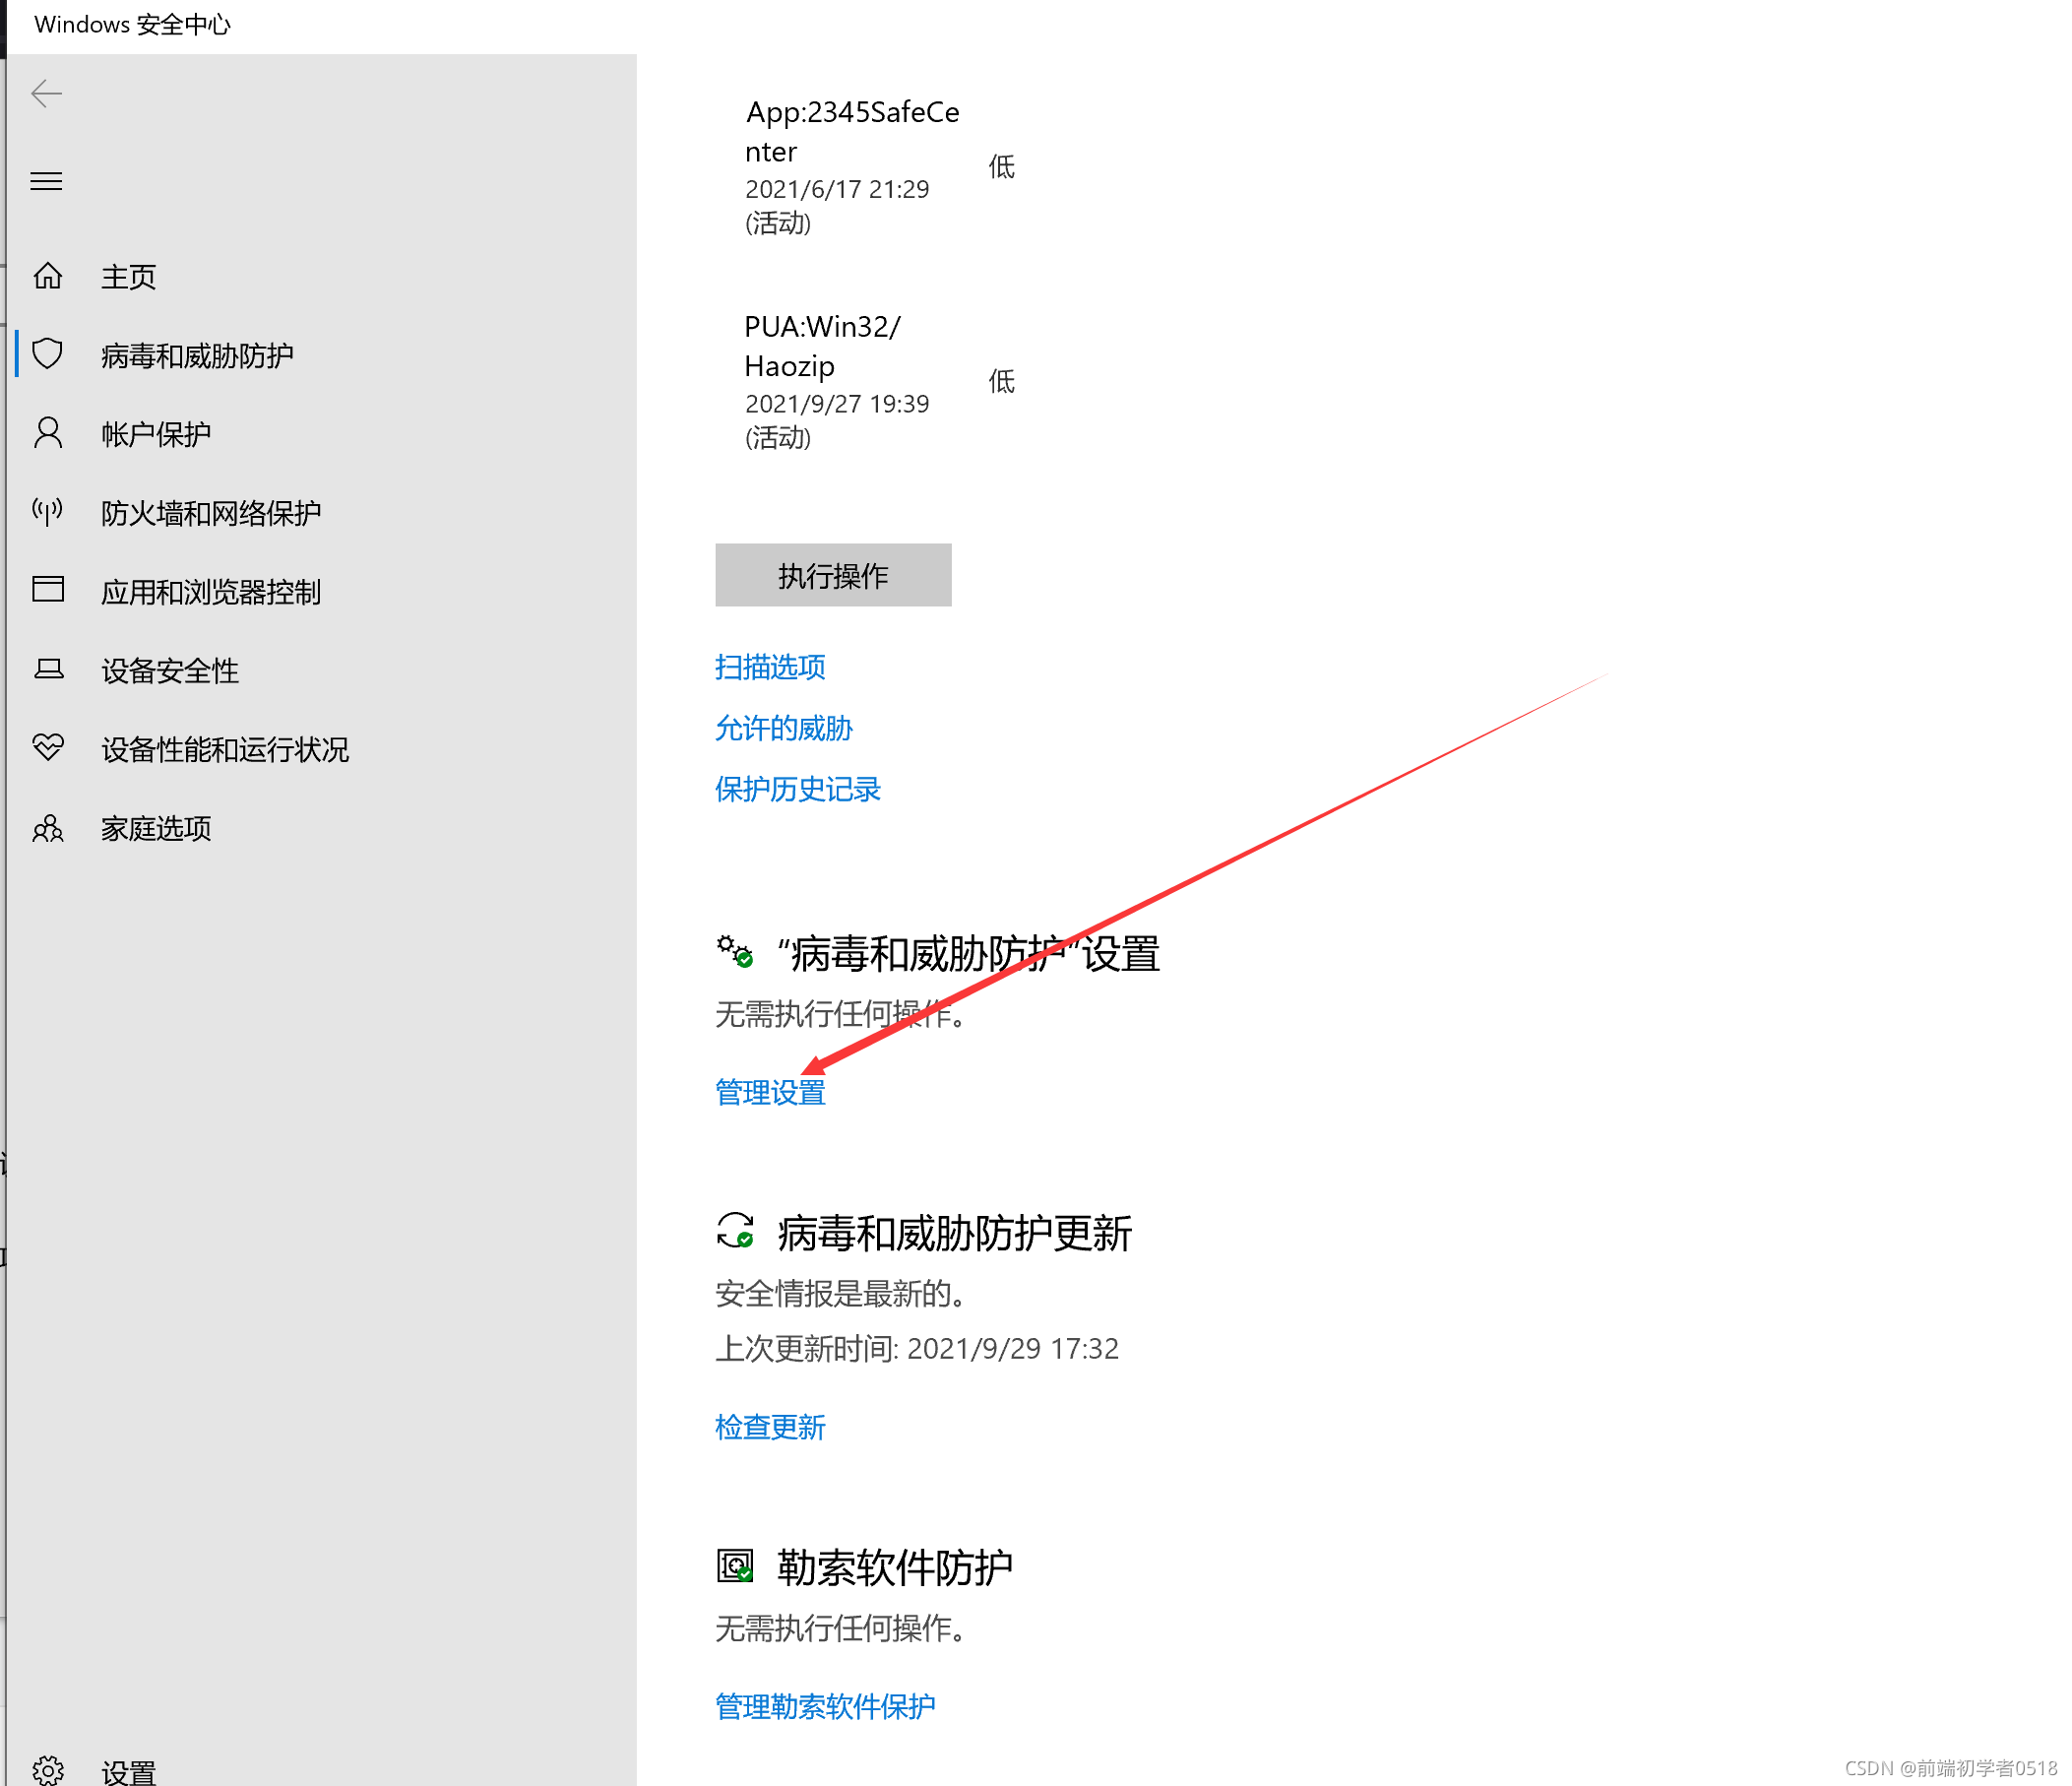Click the laptop icon for 设备安全性
This screenshot has width=2072, height=1786.
pyautogui.click(x=48, y=669)
